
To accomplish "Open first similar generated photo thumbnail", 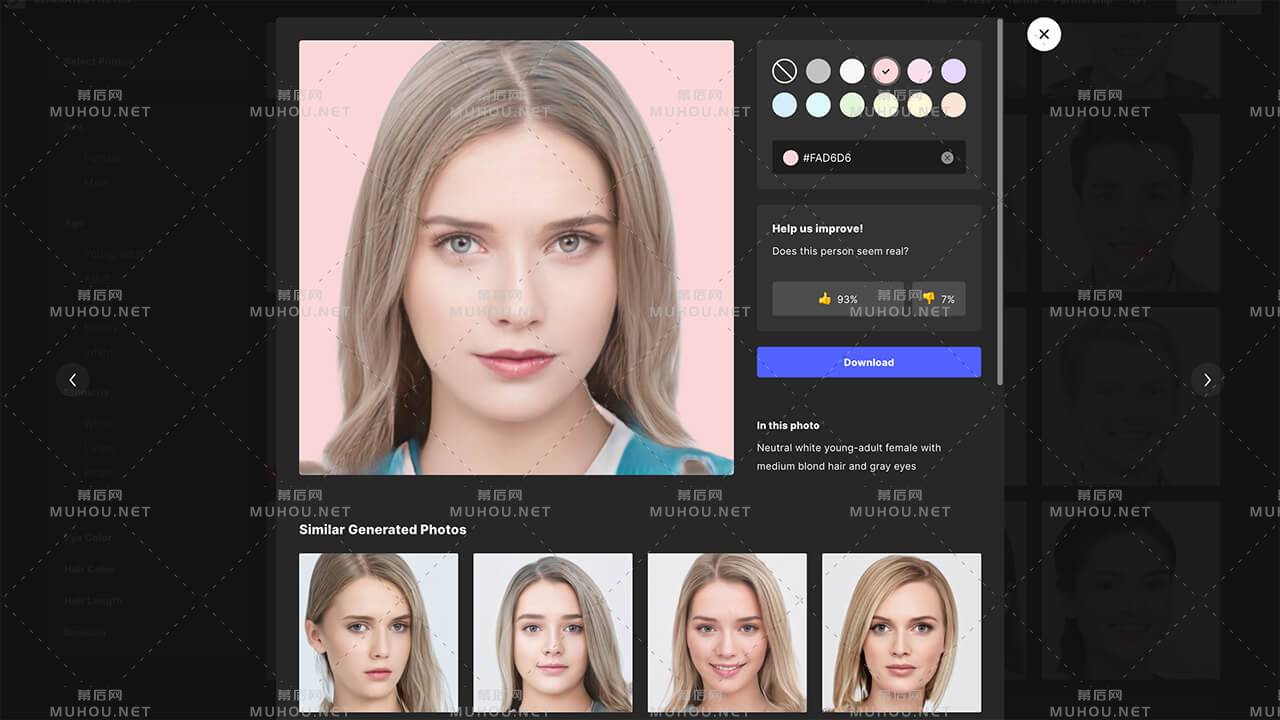I will [378, 632].
